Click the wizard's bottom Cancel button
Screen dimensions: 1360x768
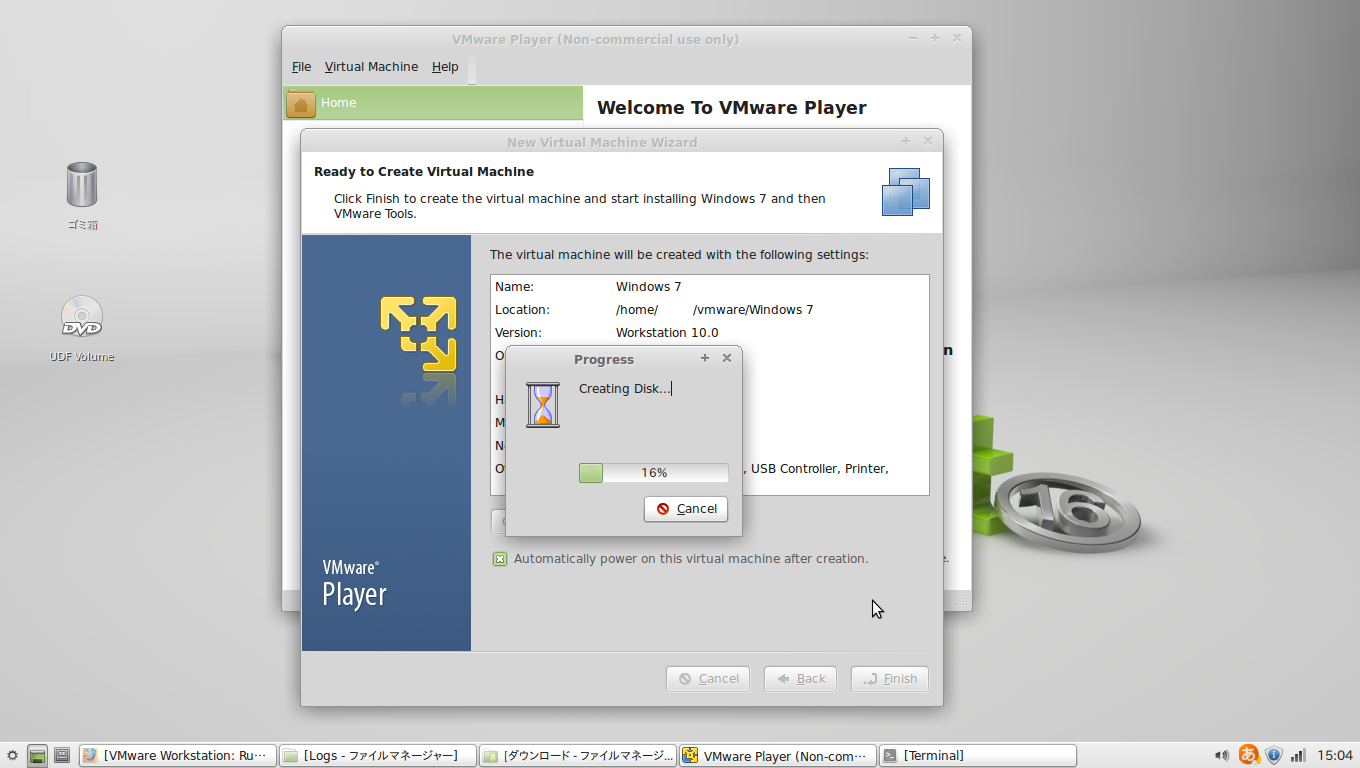tap(708, 679)
